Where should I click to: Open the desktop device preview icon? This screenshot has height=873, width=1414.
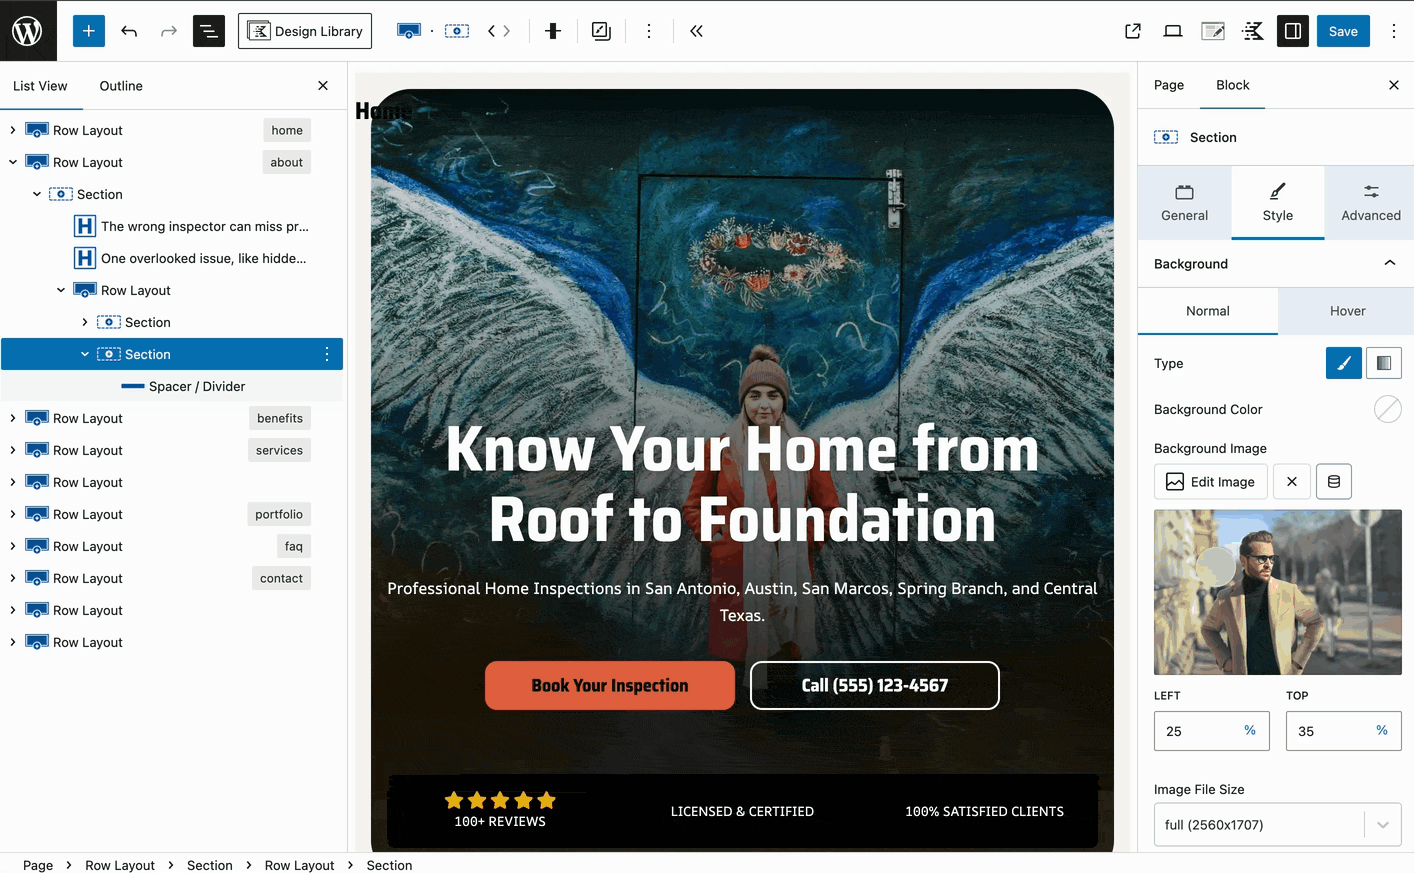(x=1172, y=31)
